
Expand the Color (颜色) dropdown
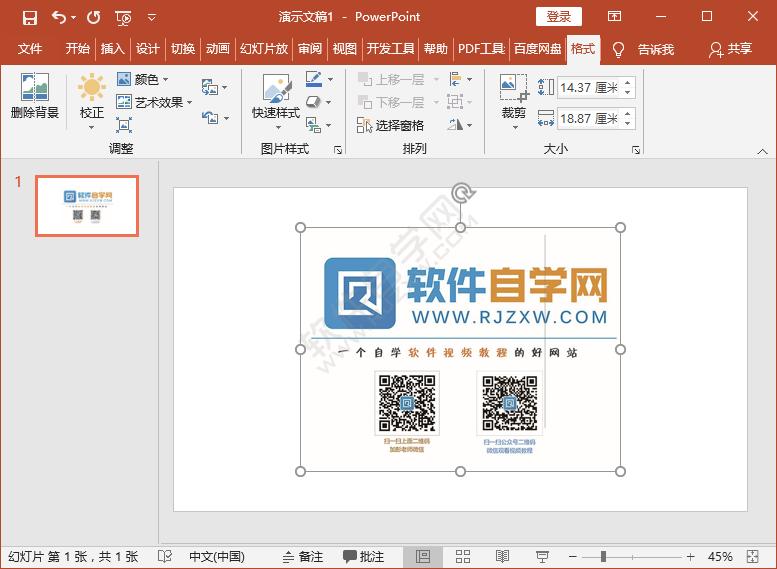(143, 79)
